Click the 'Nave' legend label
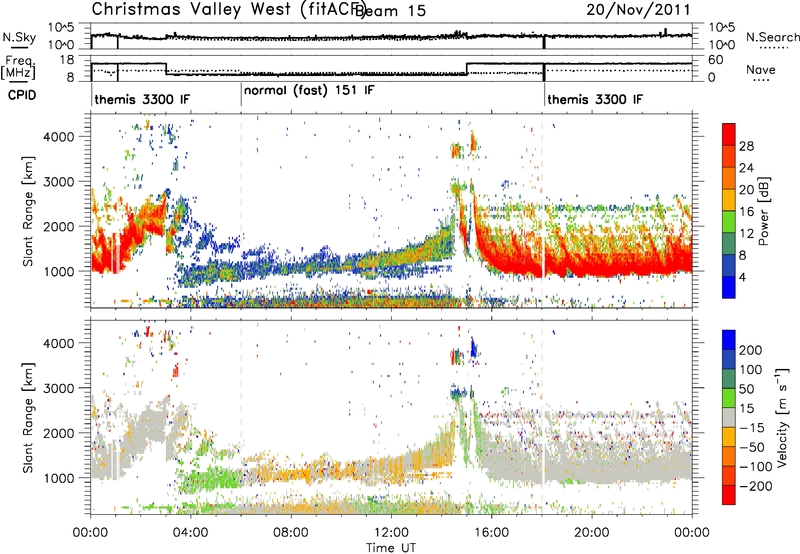This screenshot has height=554, width=800. (761, 69)
